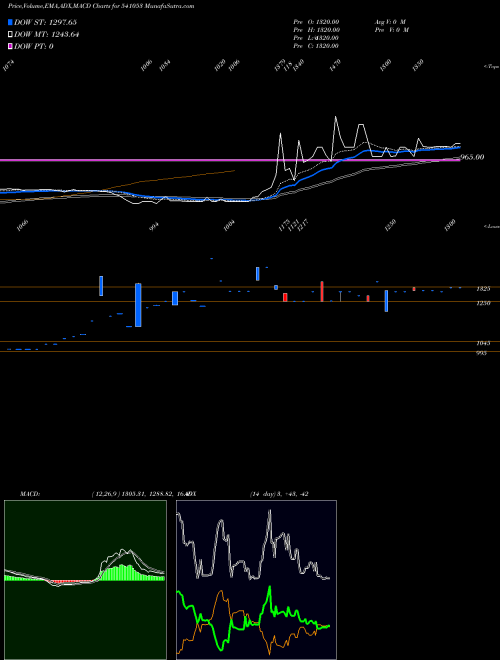Image resolution: width=500 pixels, height=660 pixels.
Task: Click the 993 price level label
Action: (481, 354)
